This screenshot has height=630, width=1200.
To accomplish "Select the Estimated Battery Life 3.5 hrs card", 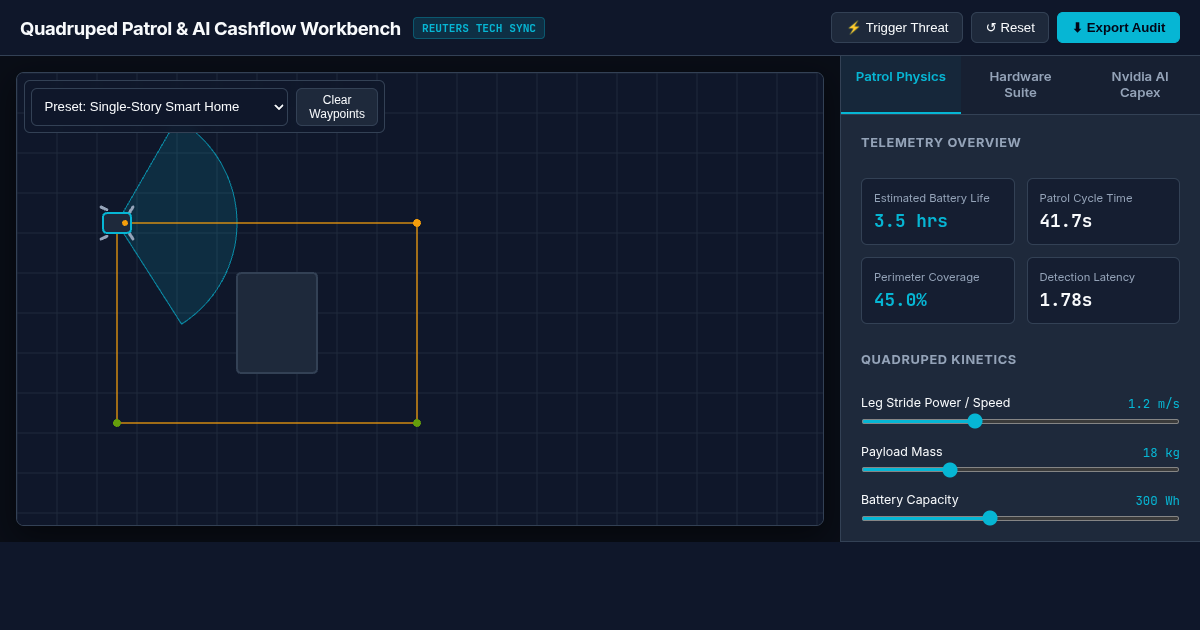I will pyautogui.click(x=938, y=211).
